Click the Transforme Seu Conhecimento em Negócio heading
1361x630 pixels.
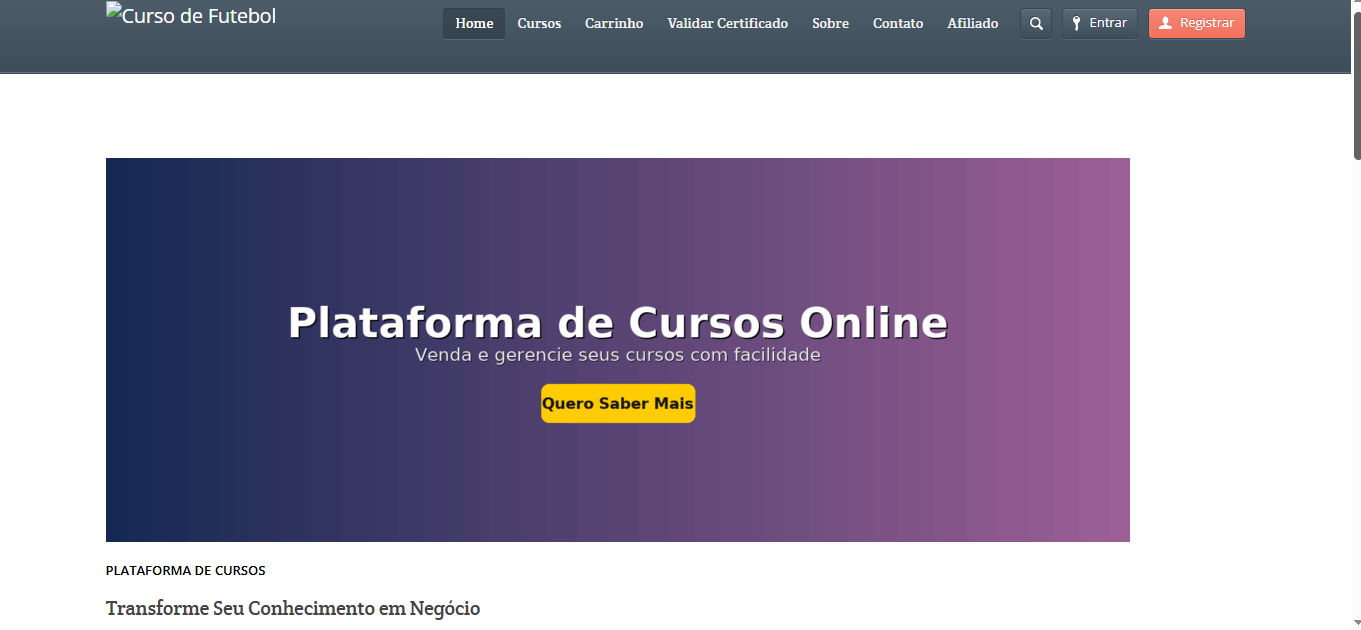293,608
